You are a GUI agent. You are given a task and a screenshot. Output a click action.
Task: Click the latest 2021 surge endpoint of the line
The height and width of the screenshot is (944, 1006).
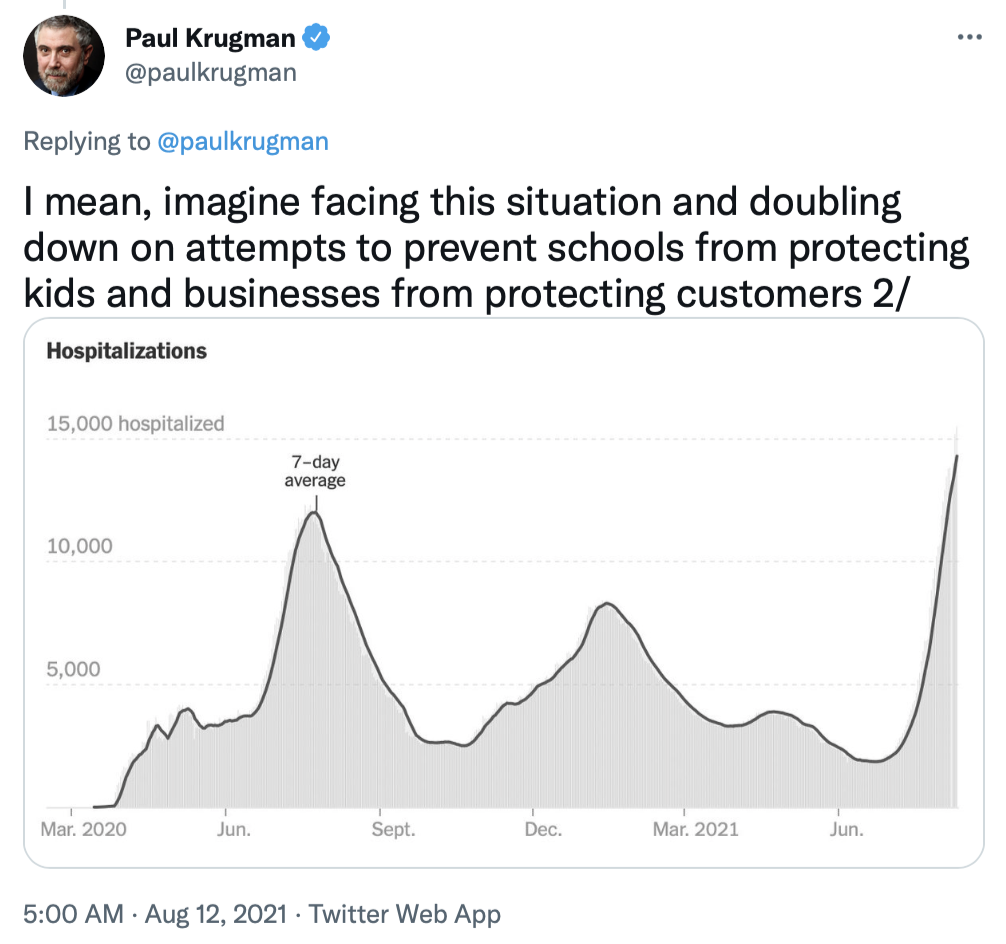(x=957, y=456)
